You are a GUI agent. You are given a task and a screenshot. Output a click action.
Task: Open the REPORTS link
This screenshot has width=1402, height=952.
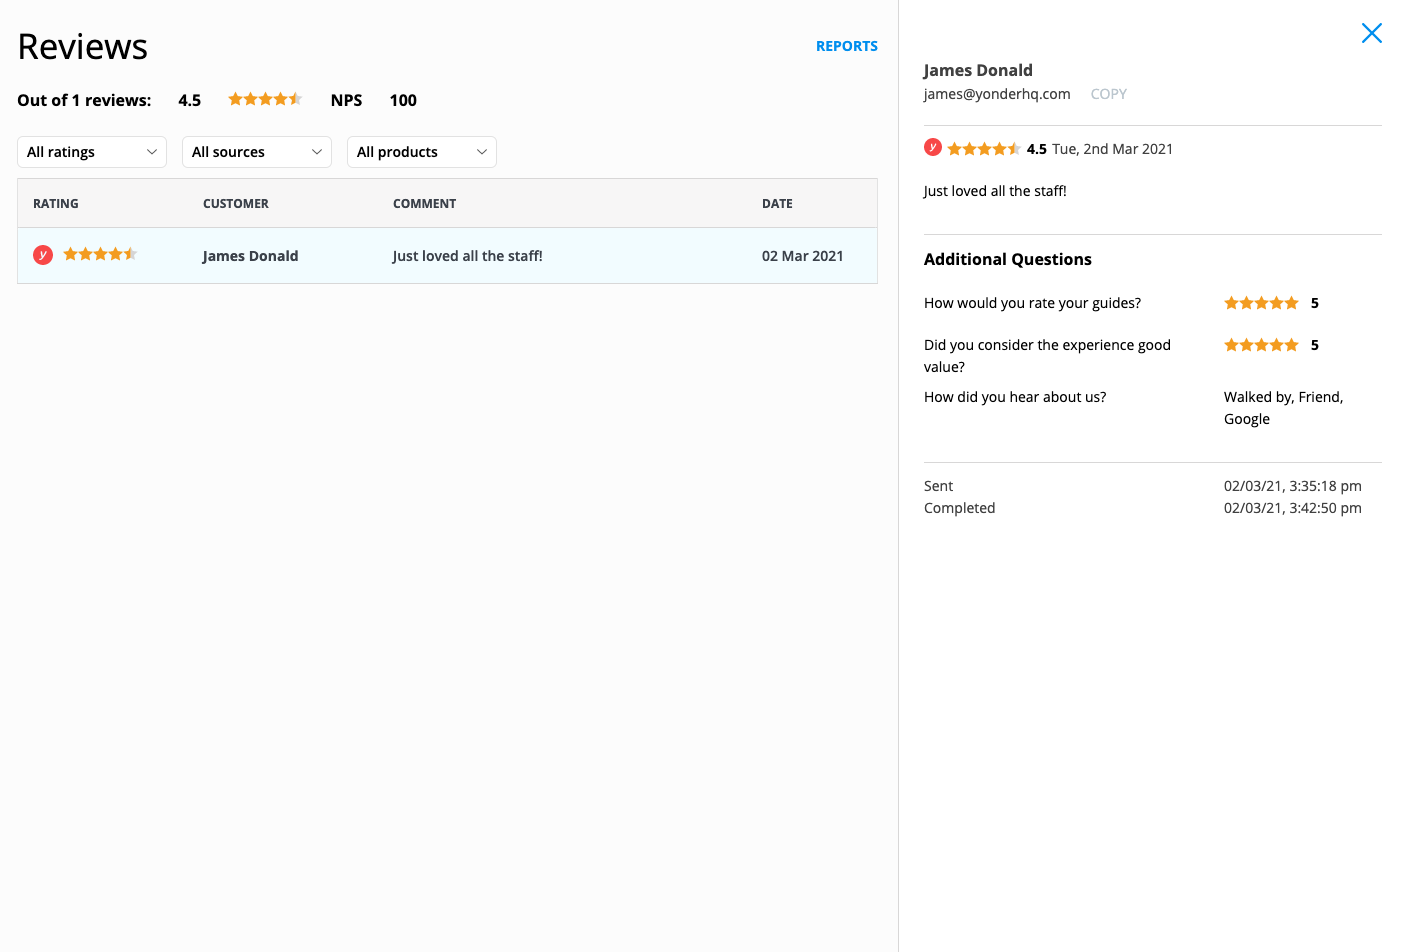pos(847,46)
